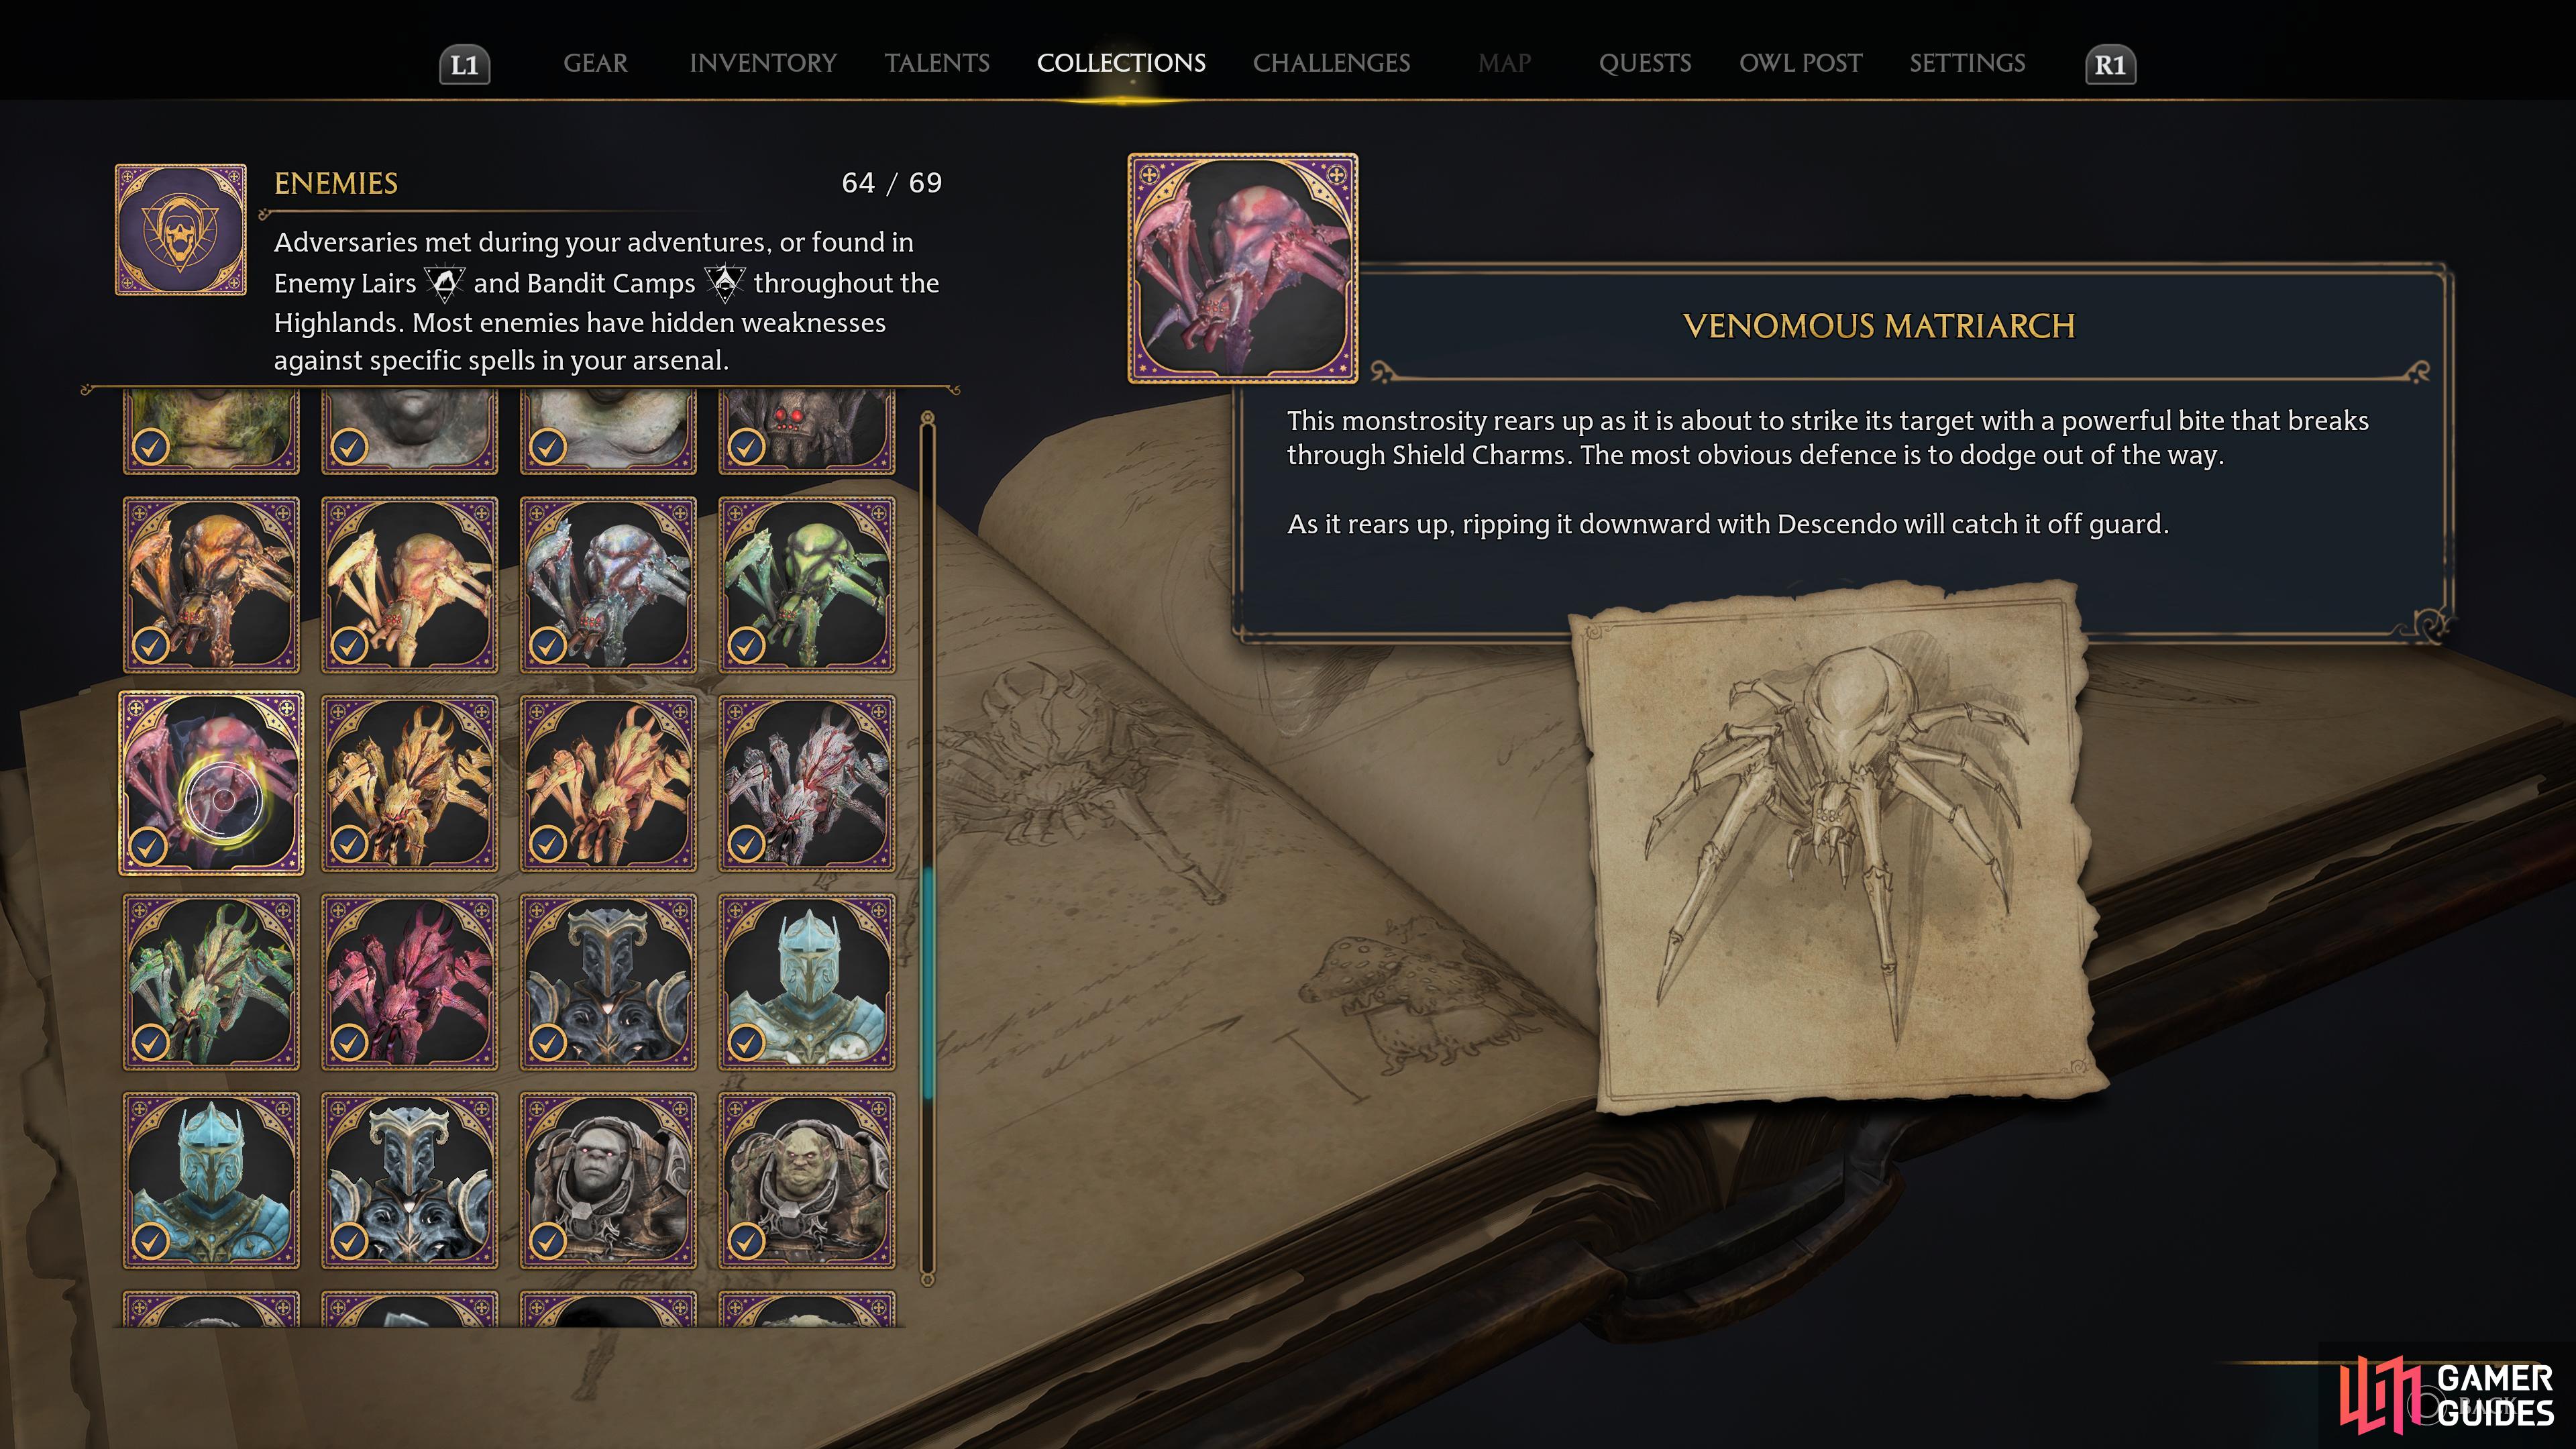This screenshot has width=2576, height=1449.
Task: Open the Challenges tab
Action: [x=1331, y=63]
